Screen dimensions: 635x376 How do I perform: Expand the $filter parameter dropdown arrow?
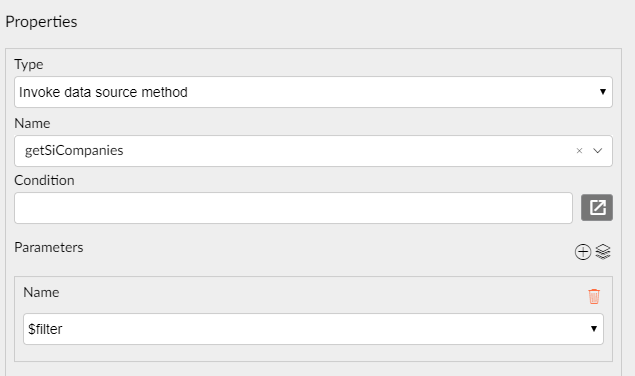click(594, 329)
